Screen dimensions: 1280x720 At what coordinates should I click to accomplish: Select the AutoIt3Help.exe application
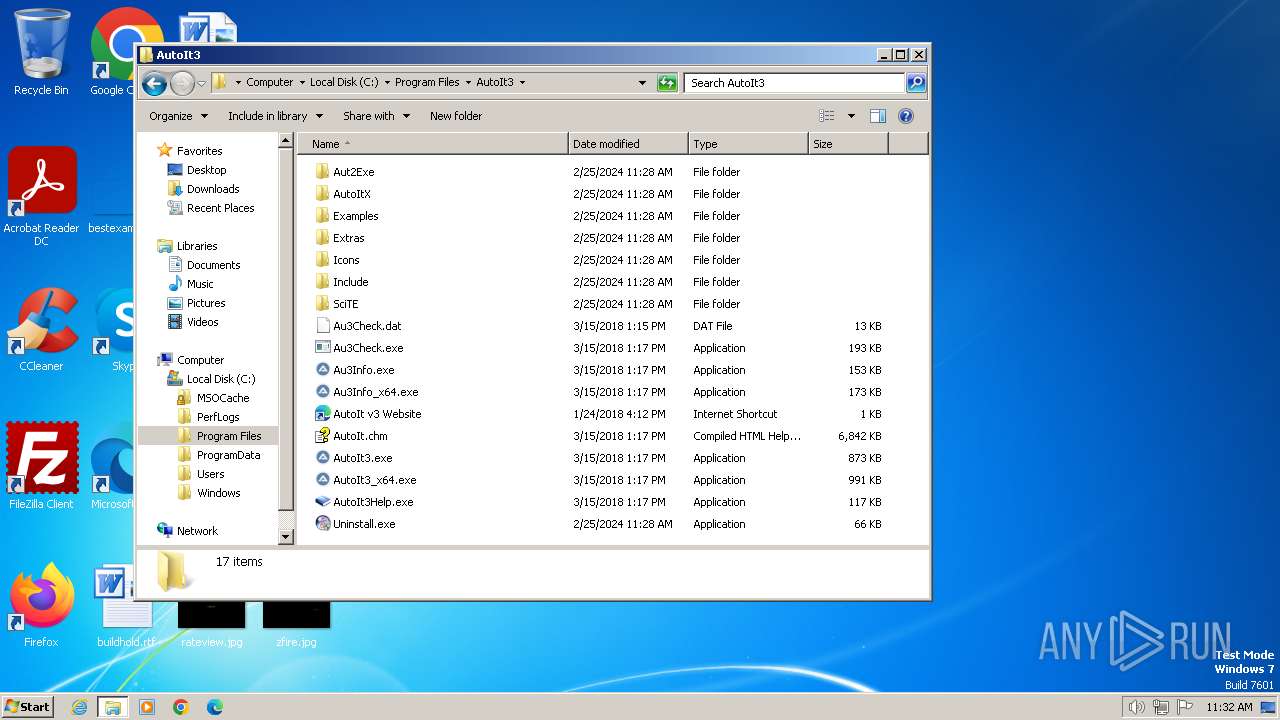click(x=373, y=502)
